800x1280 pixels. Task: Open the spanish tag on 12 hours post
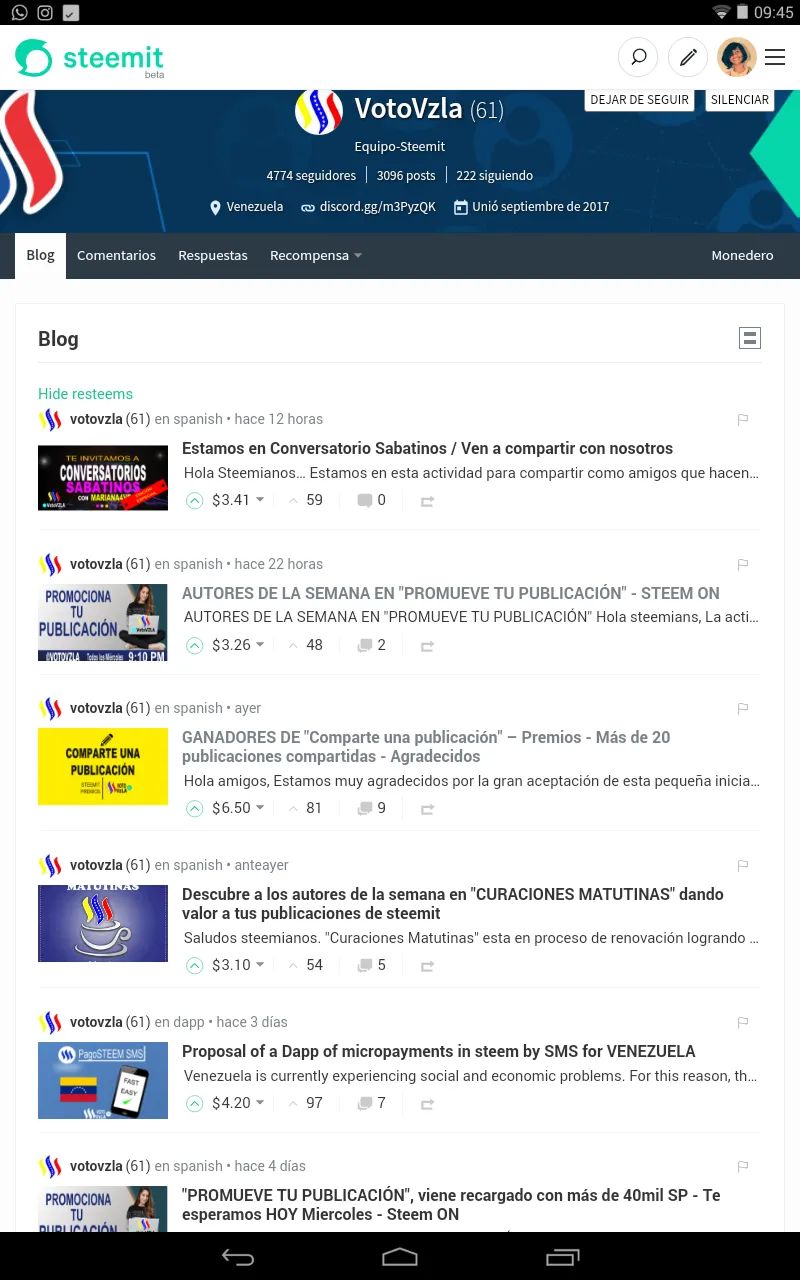tap(198, 419)
